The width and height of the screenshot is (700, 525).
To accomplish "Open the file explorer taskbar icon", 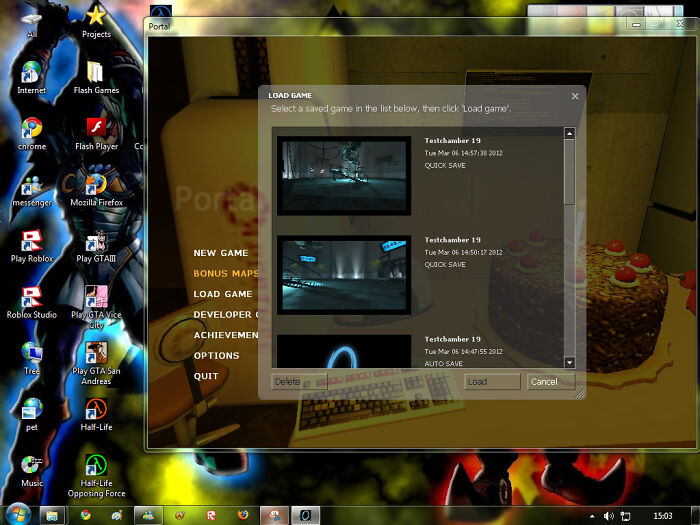I will pos(52,516).
